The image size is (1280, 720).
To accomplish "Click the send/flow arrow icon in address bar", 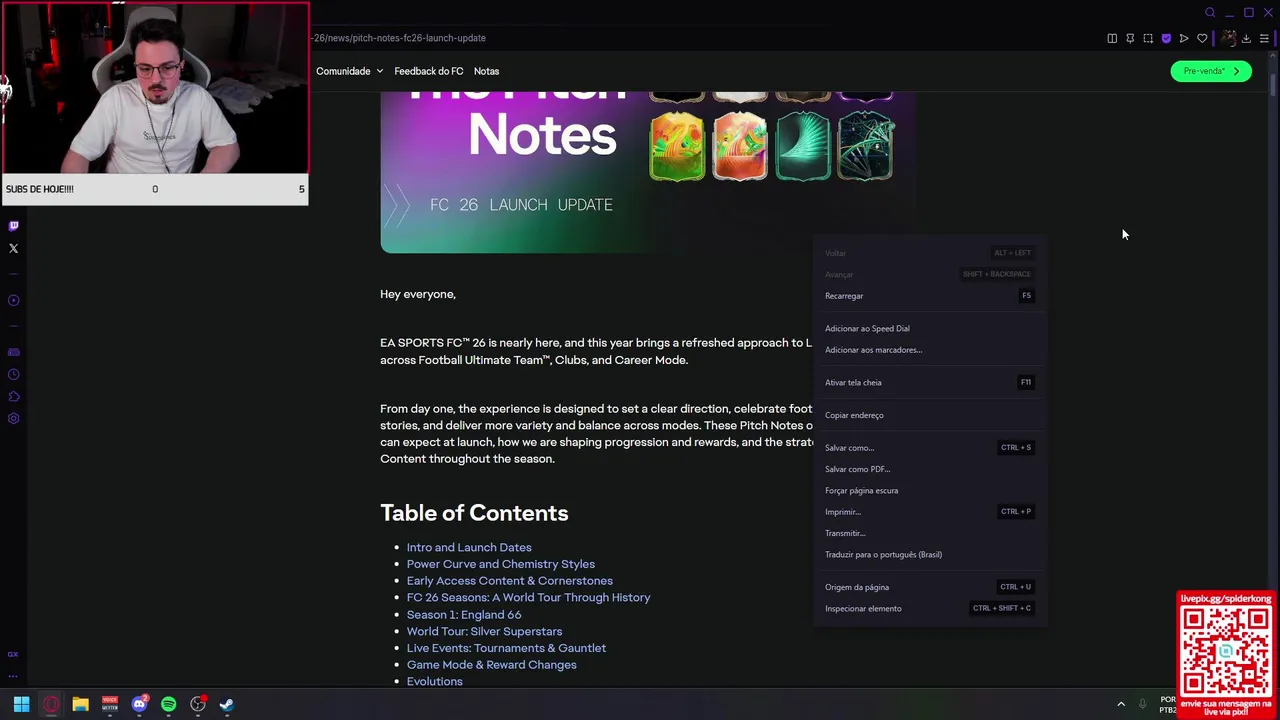I will [x=1184, y=38].
